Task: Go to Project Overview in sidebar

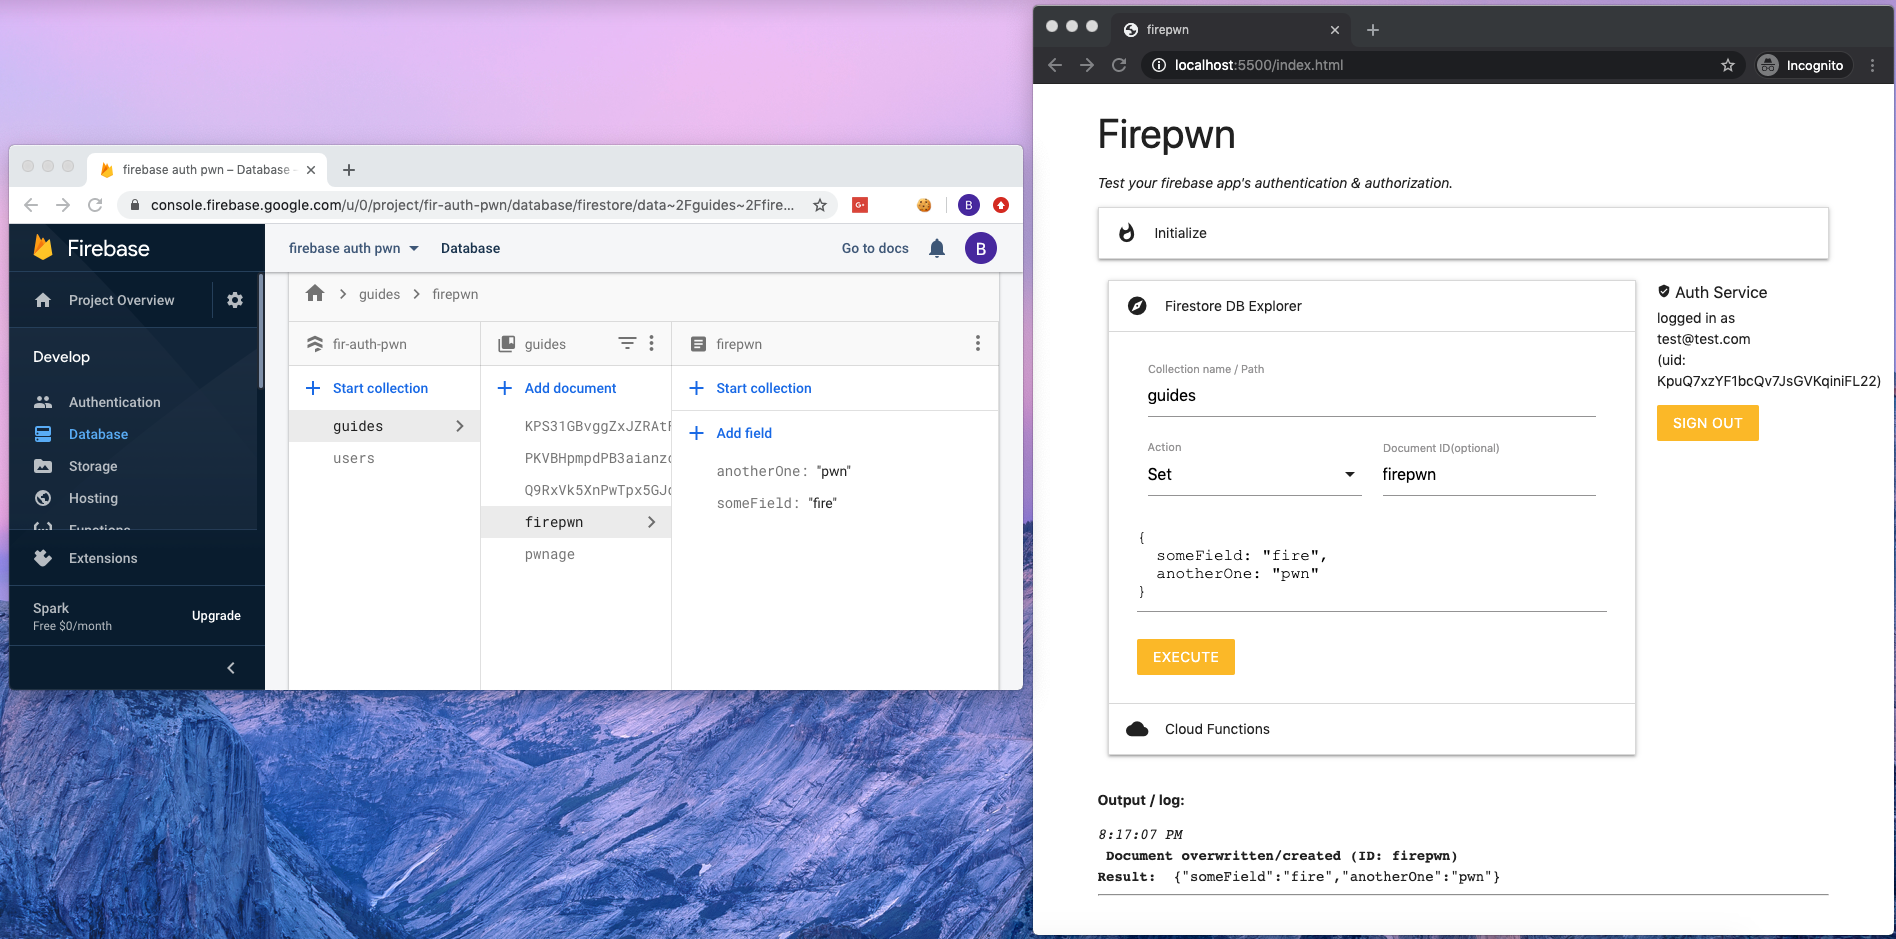Action: pyautogui.click(x=121, y=300)
